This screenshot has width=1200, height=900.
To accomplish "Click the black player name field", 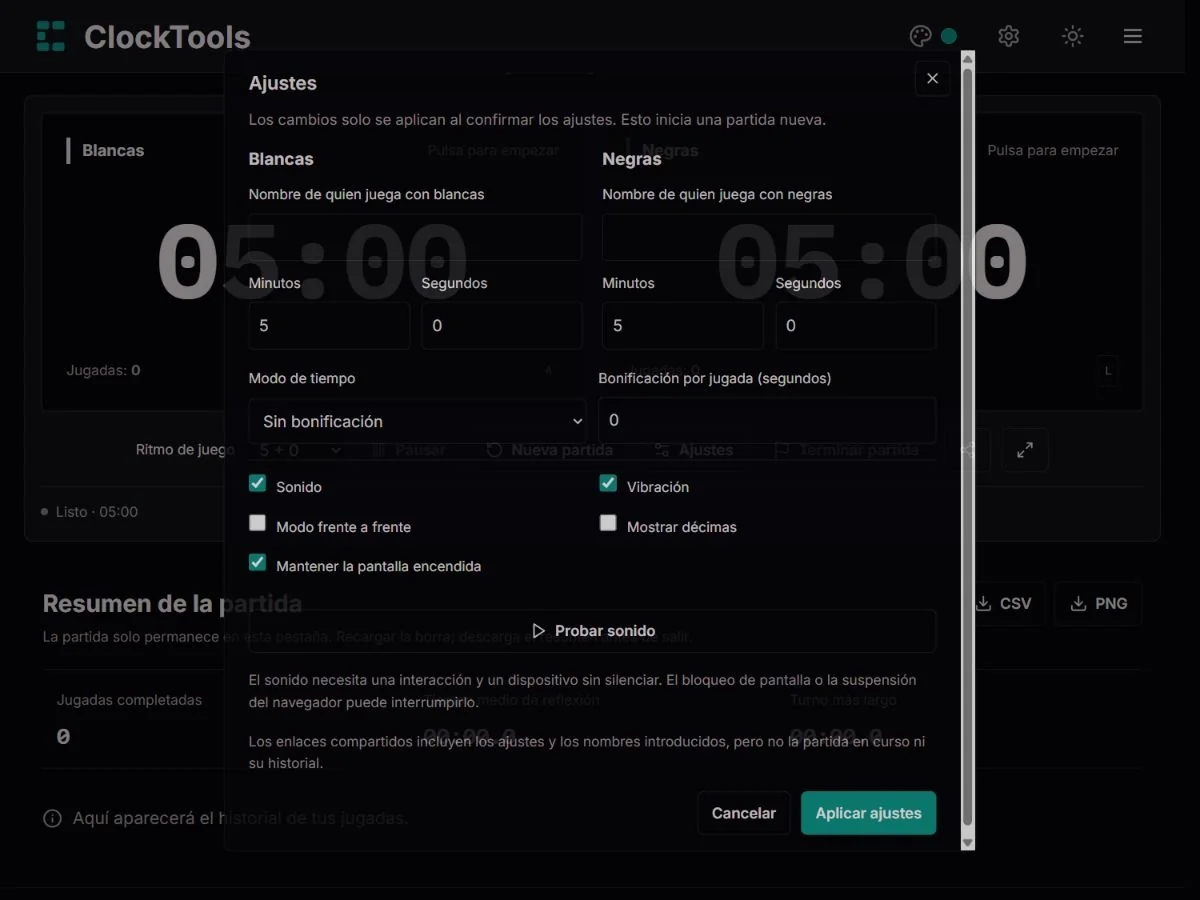I will pyautogui.click(x=769, y=237).
